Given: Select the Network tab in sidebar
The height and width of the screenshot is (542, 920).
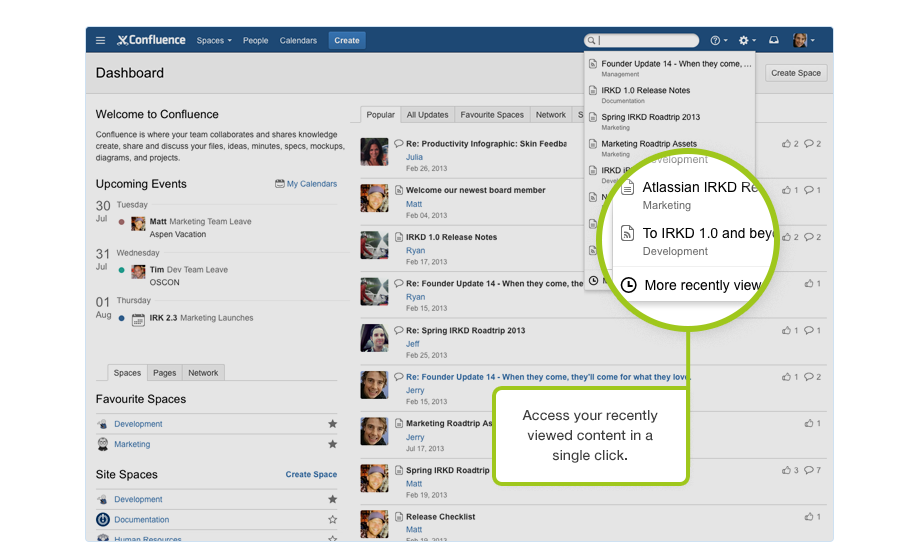Looking at the screenshot, I should coord(203,372).
